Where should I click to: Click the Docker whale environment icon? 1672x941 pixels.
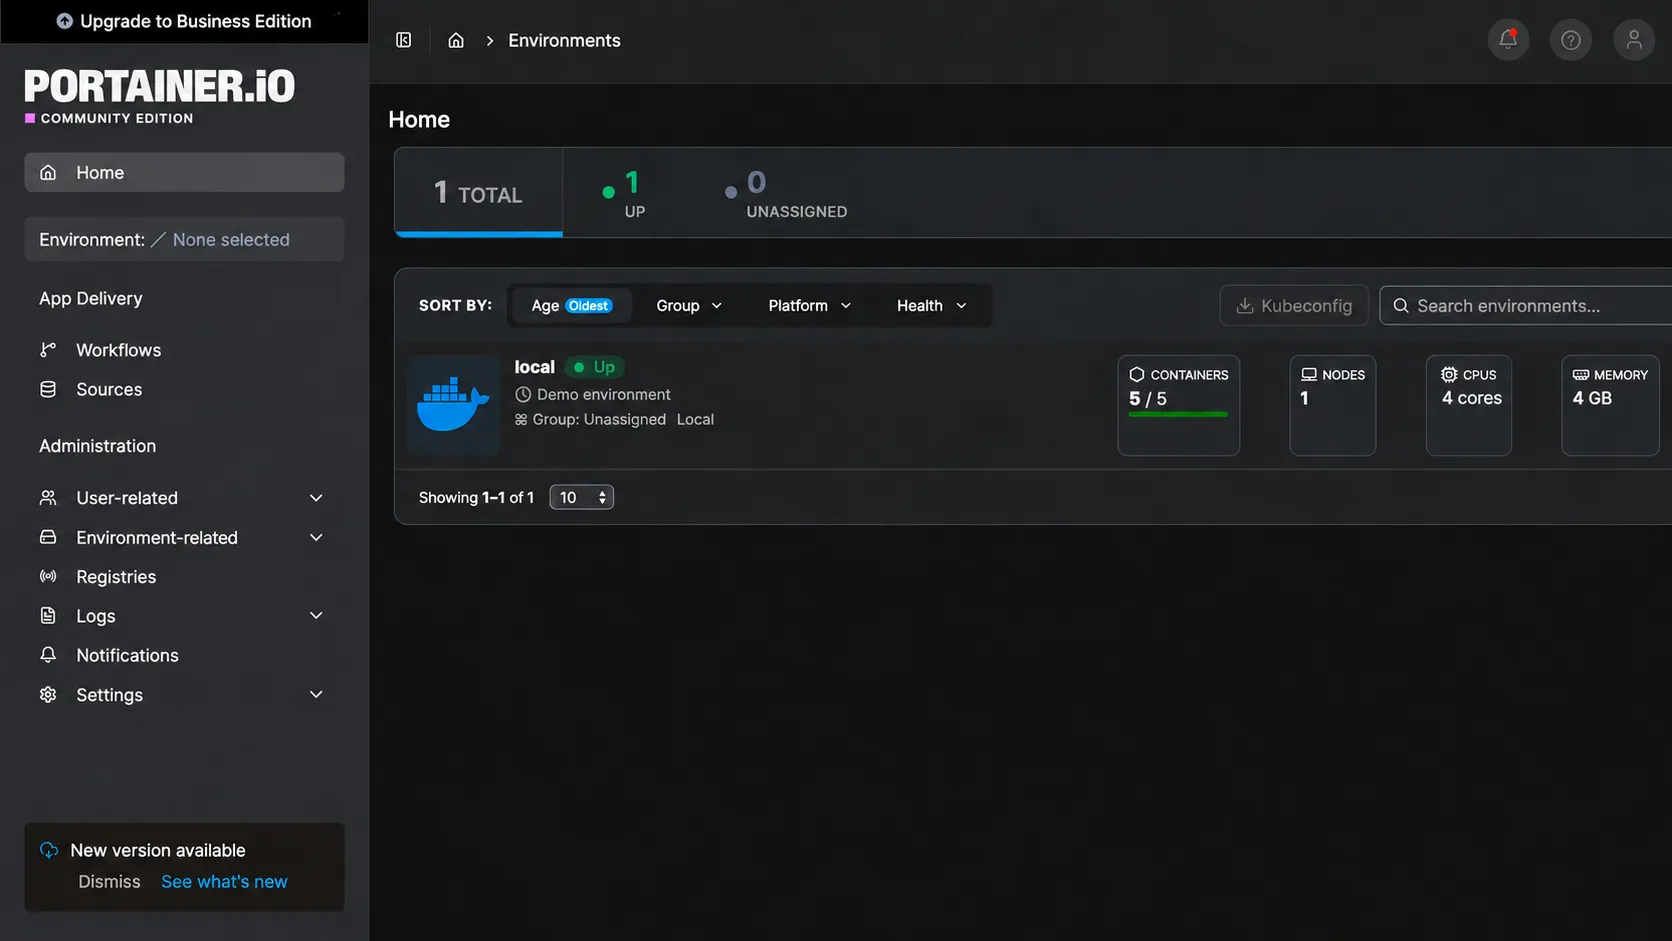point(453,405)
